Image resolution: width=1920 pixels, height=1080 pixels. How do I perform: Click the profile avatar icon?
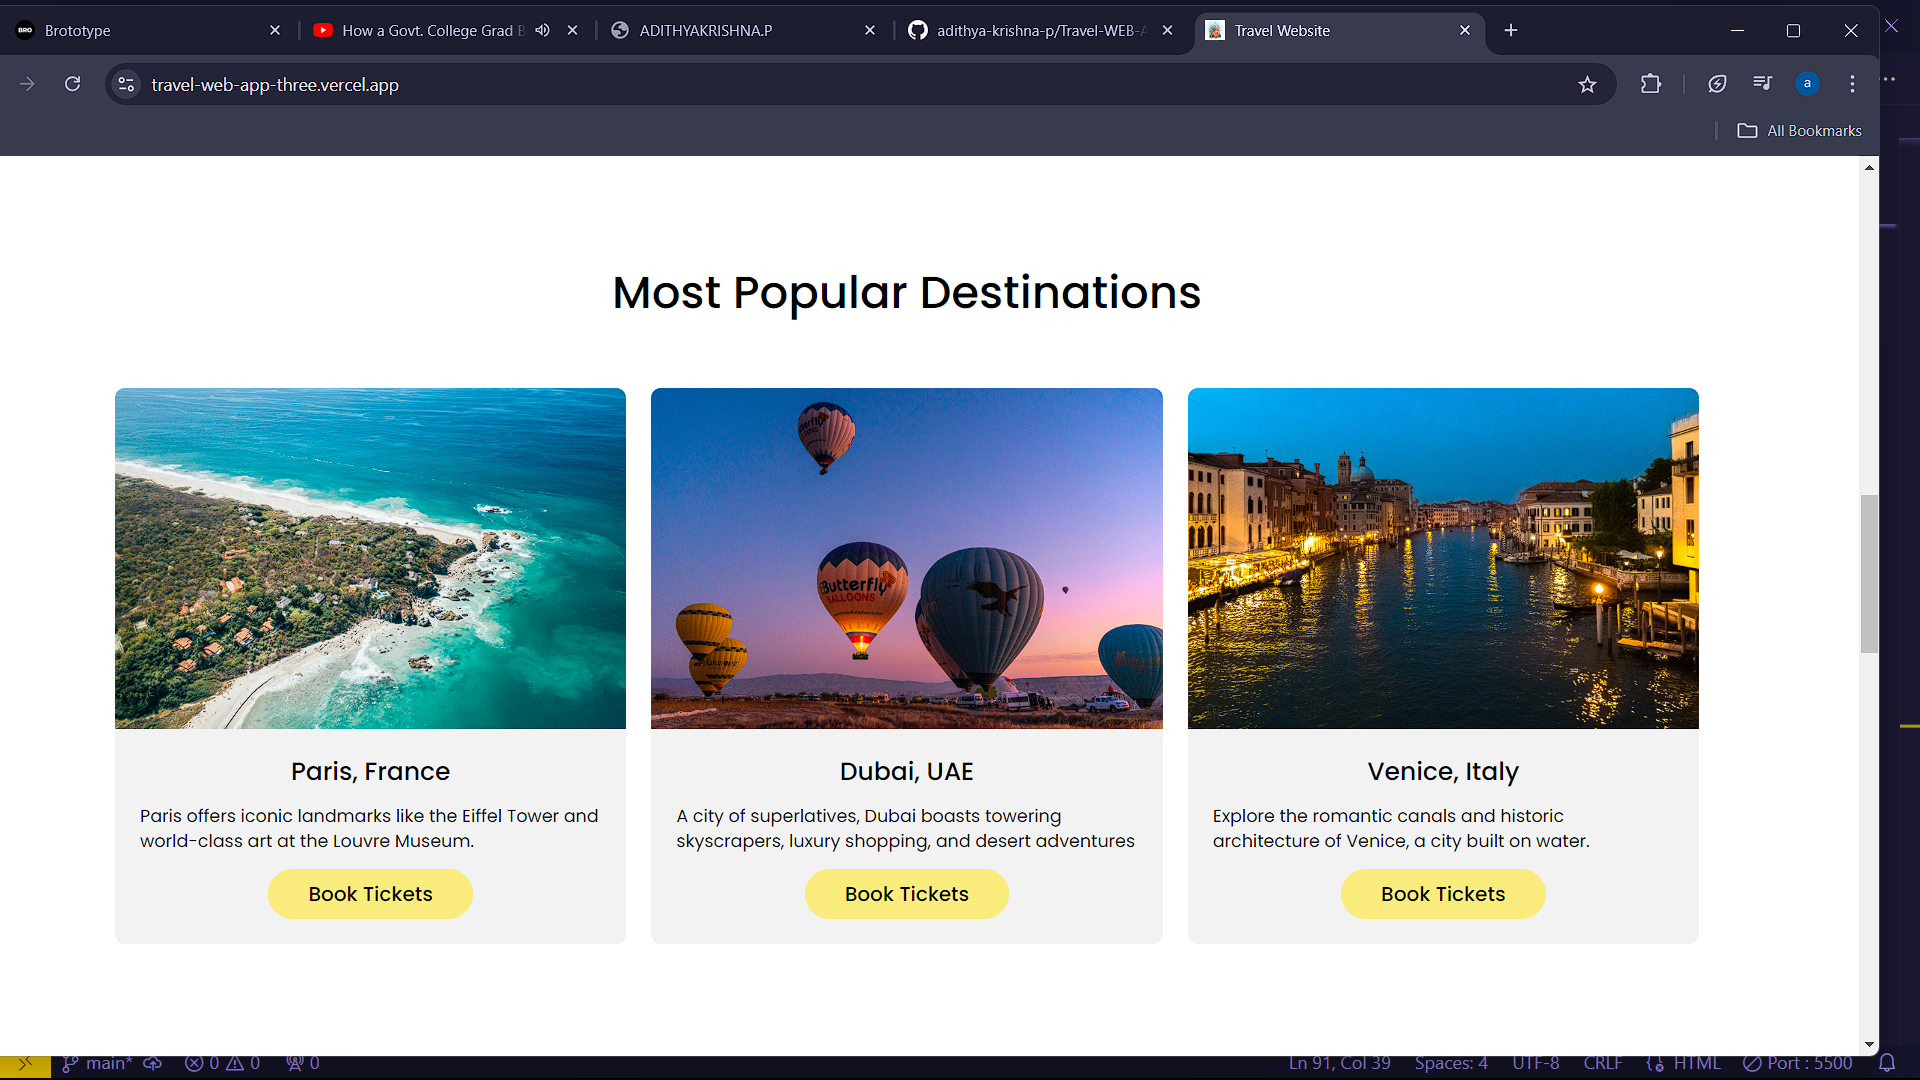1807,84
